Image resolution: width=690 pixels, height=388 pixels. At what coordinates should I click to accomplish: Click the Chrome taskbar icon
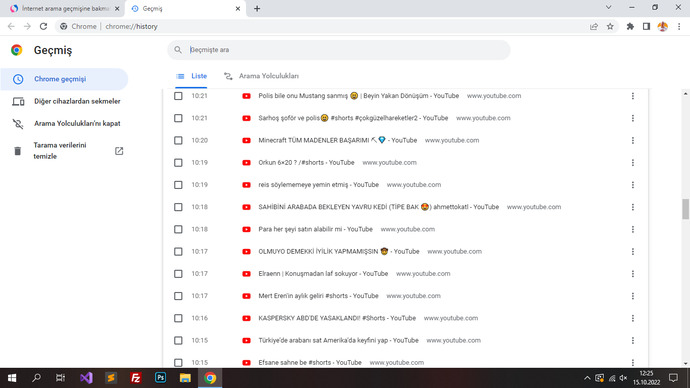point(210,378)
